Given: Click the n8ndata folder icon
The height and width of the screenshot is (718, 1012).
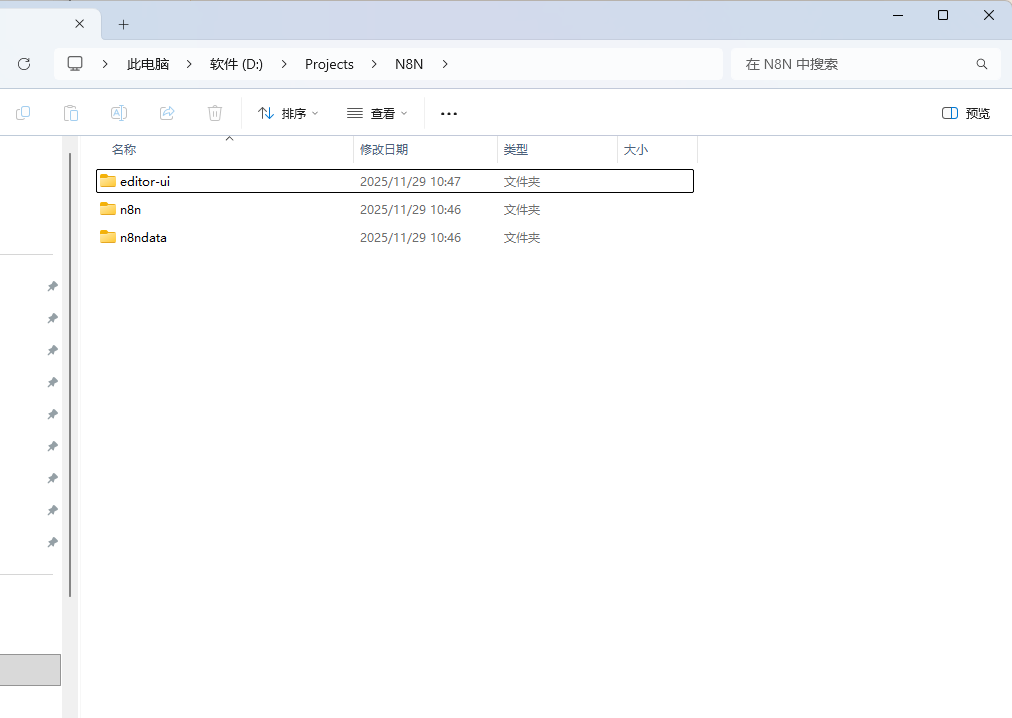Looking at the screenshot, I should tap(108, 237).
